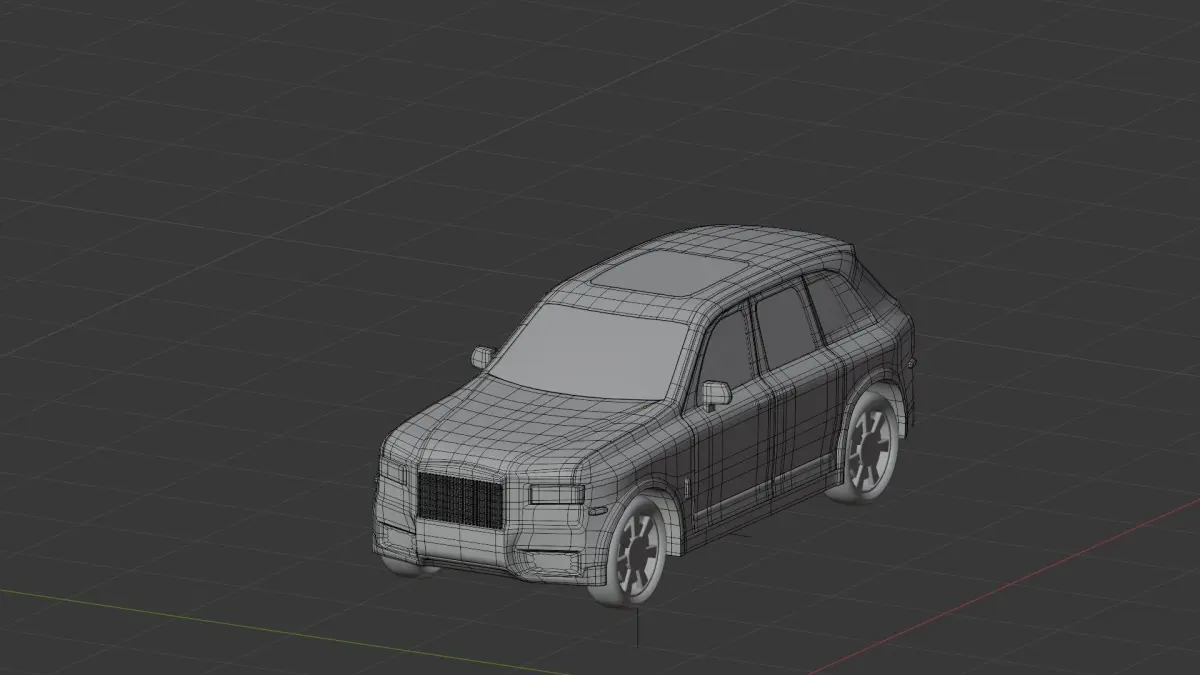
Task: Select the side mirror on the car's far side
Action: click(483, 356)
